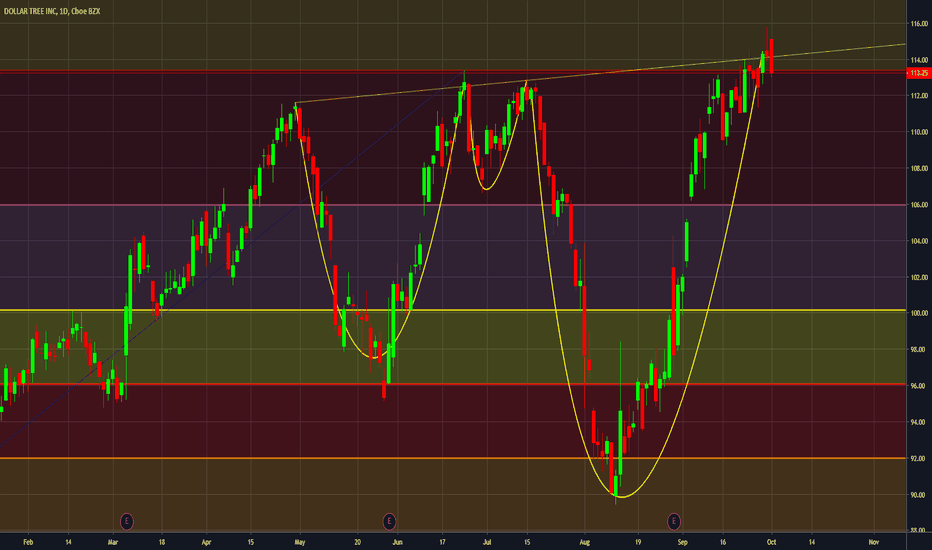The image size is (932, 550).
Task: Click the 18 date label after Mar
Action: [162, 542]
